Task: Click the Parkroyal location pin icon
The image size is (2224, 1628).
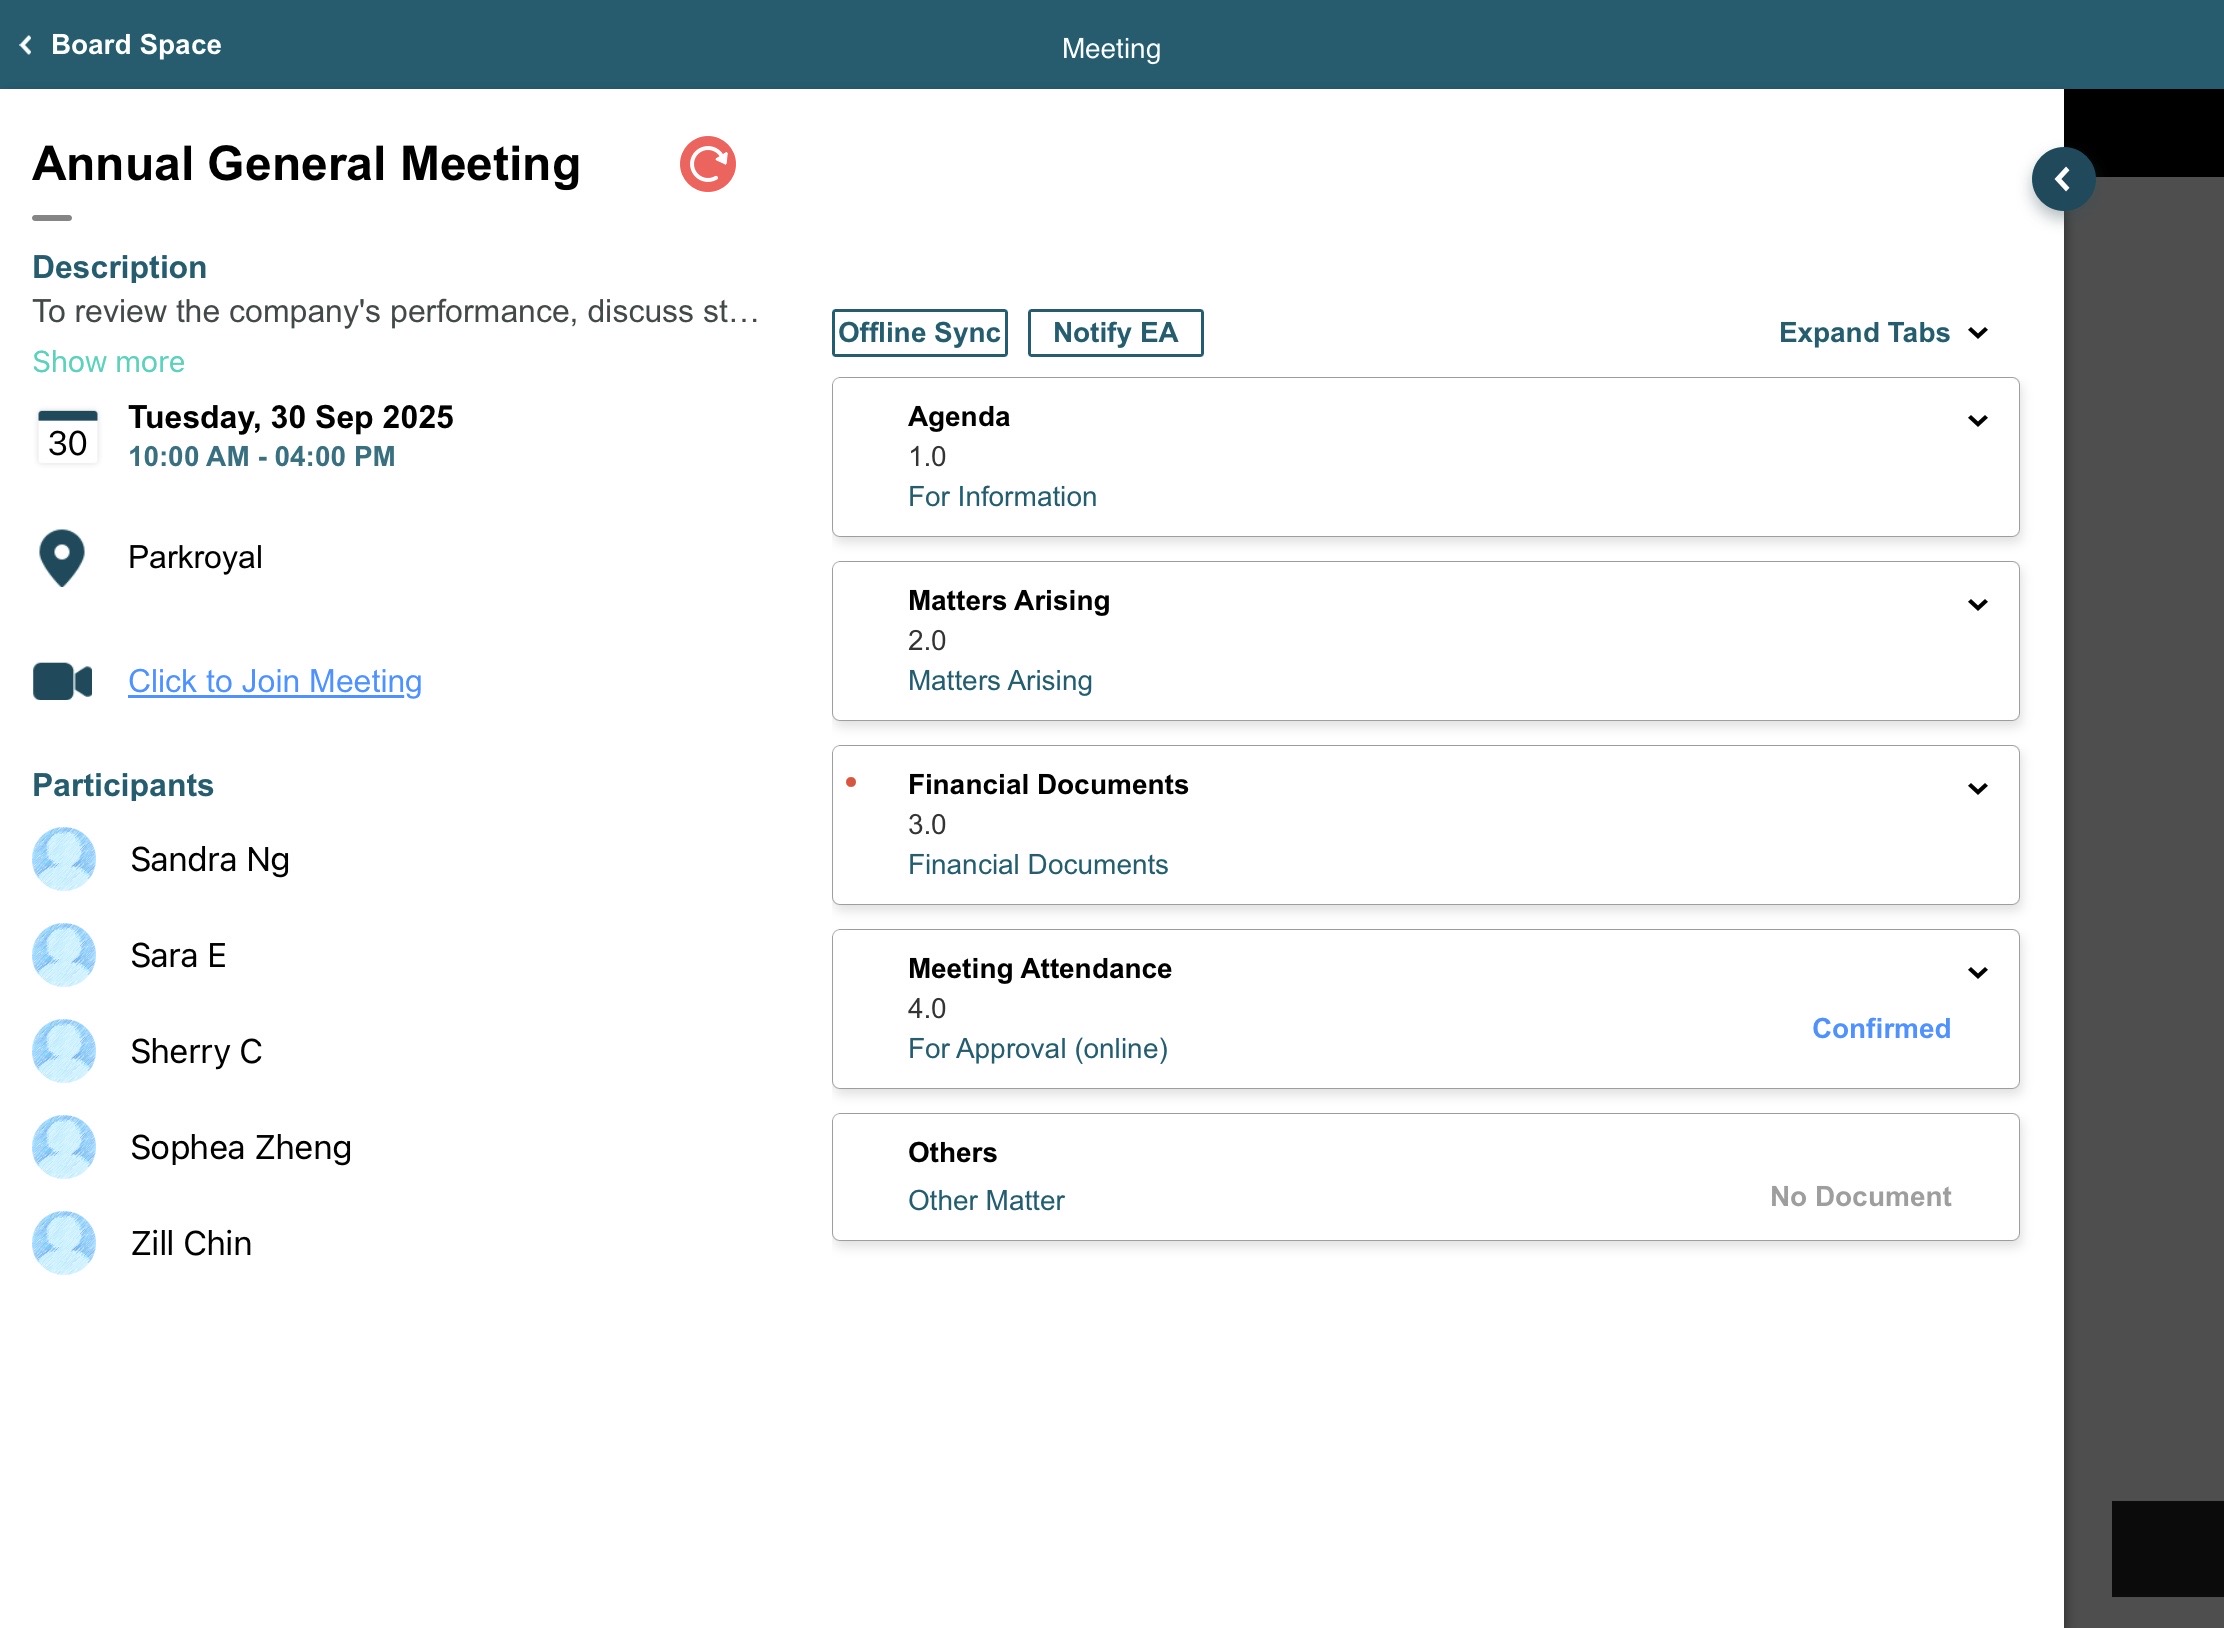Action: (62, 557)
